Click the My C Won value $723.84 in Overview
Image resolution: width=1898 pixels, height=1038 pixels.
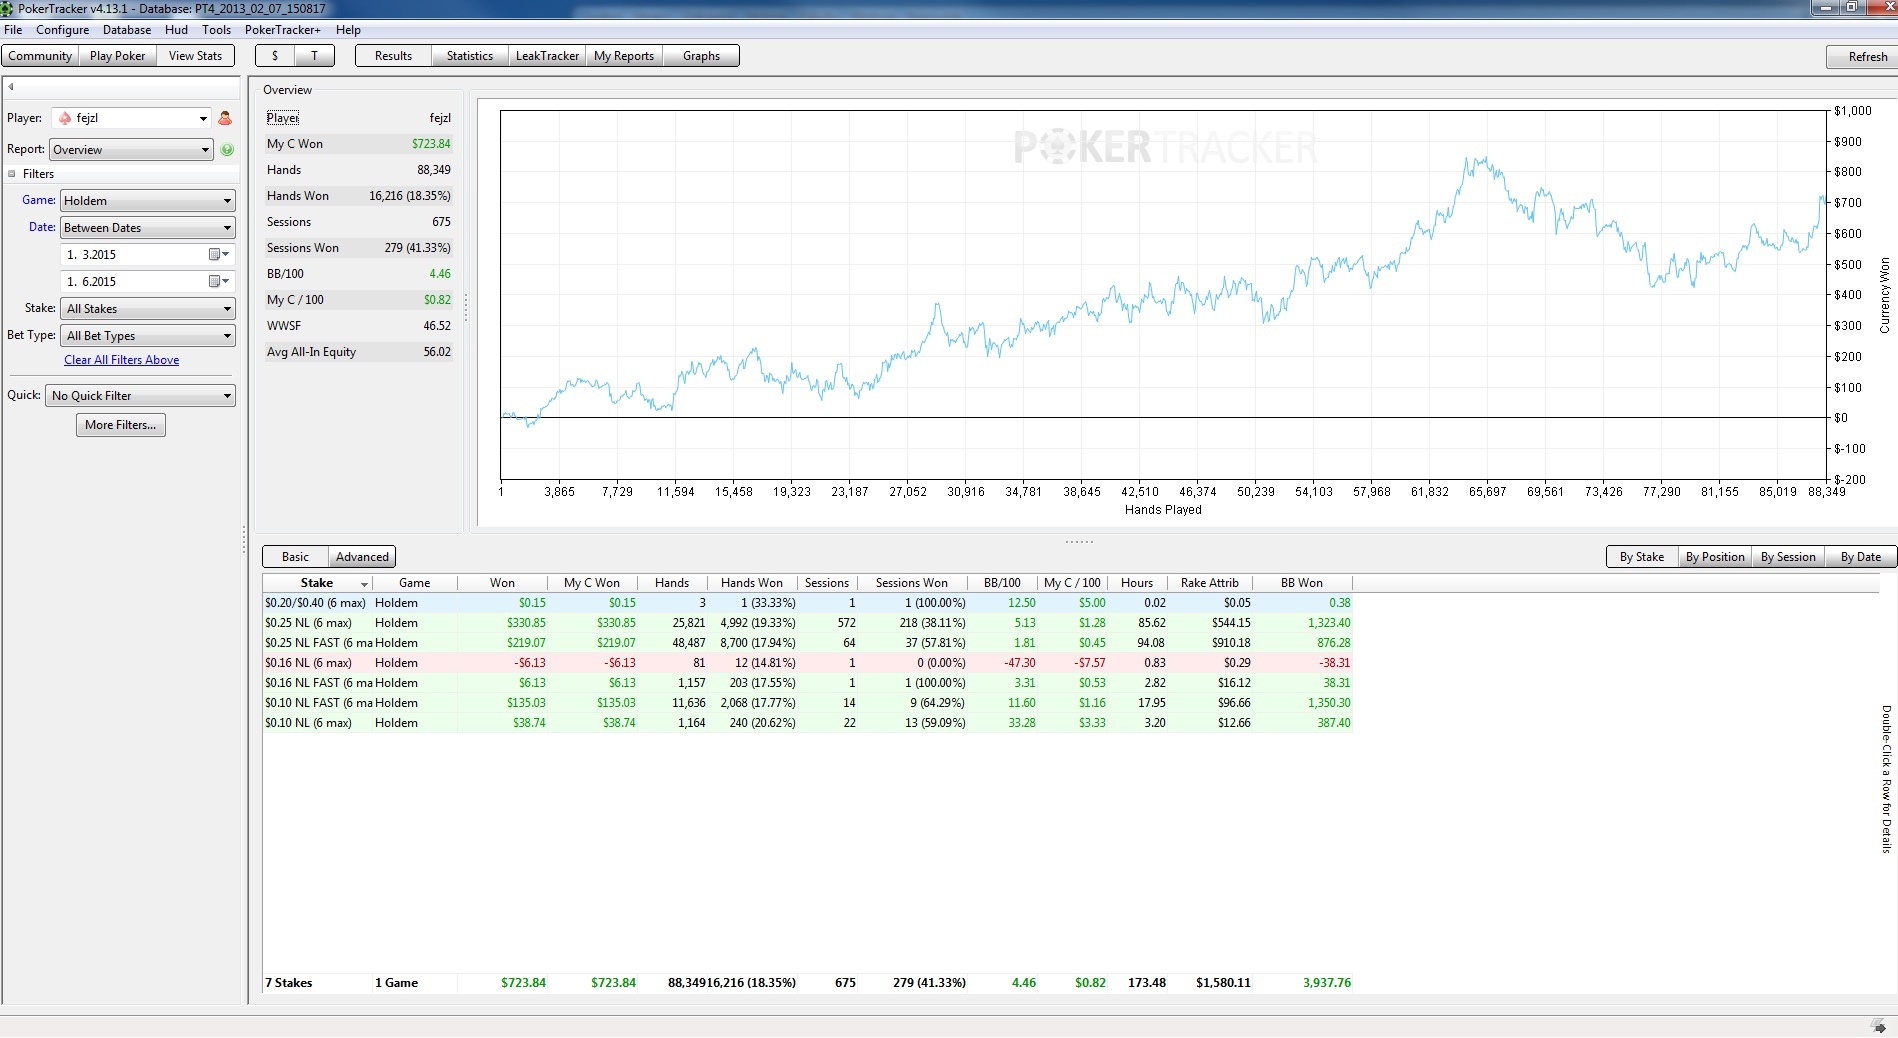pyautogui.click(x=431, y=144)
